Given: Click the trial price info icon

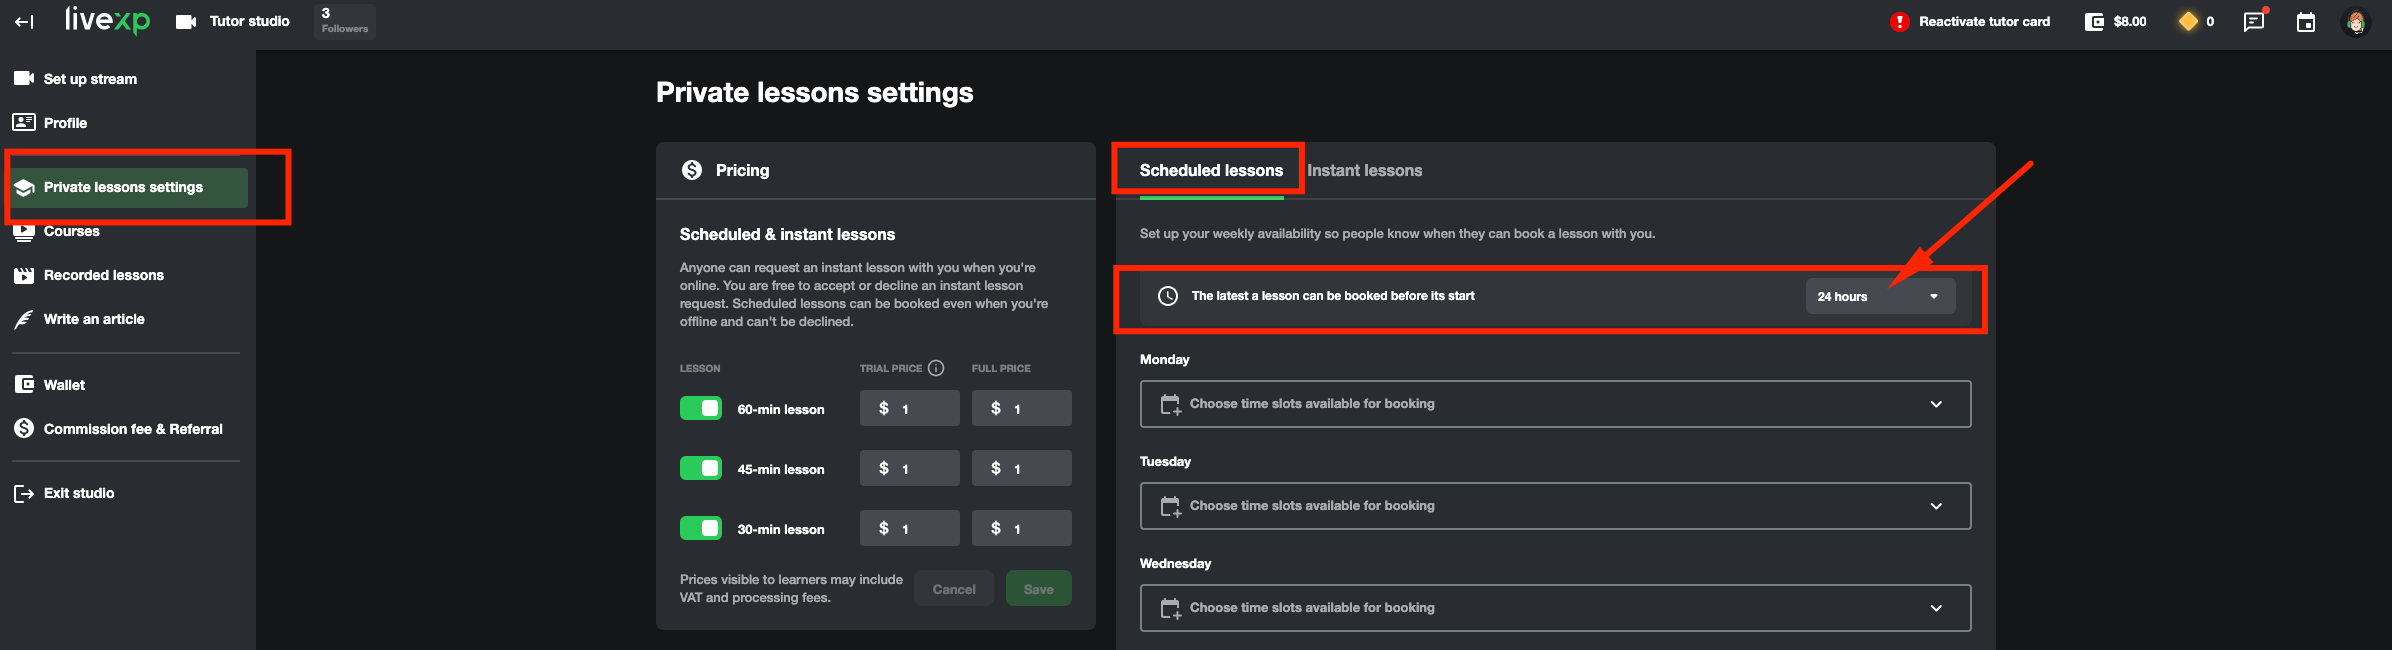Looking at the screenshot, I should 936,368.
